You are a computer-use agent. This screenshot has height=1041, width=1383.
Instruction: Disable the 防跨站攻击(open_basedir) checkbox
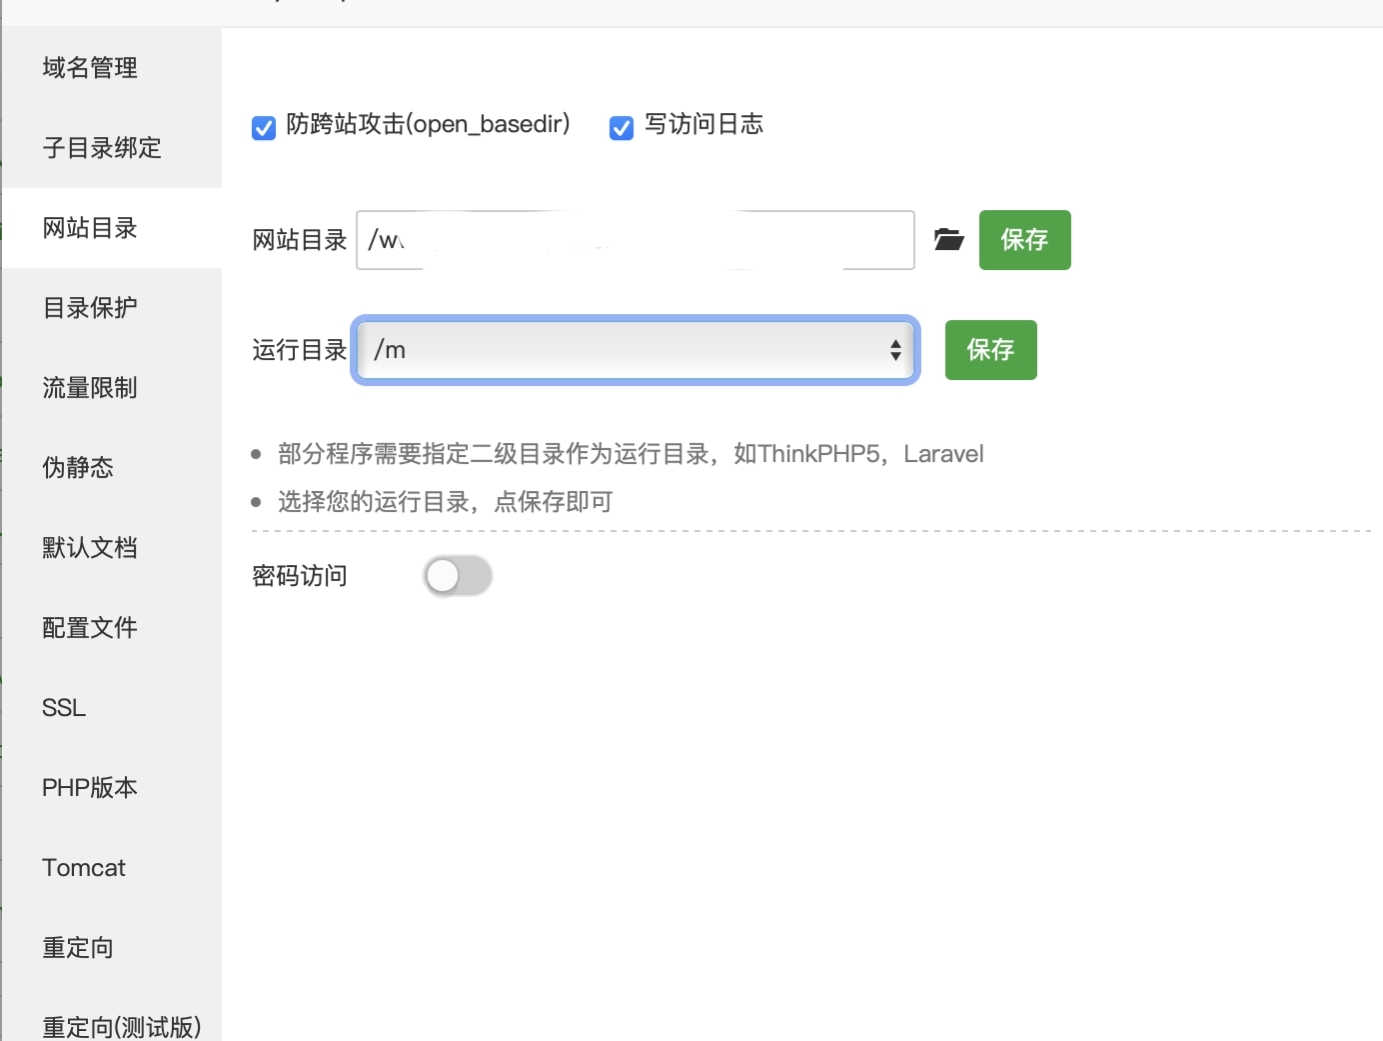point(263,127)
